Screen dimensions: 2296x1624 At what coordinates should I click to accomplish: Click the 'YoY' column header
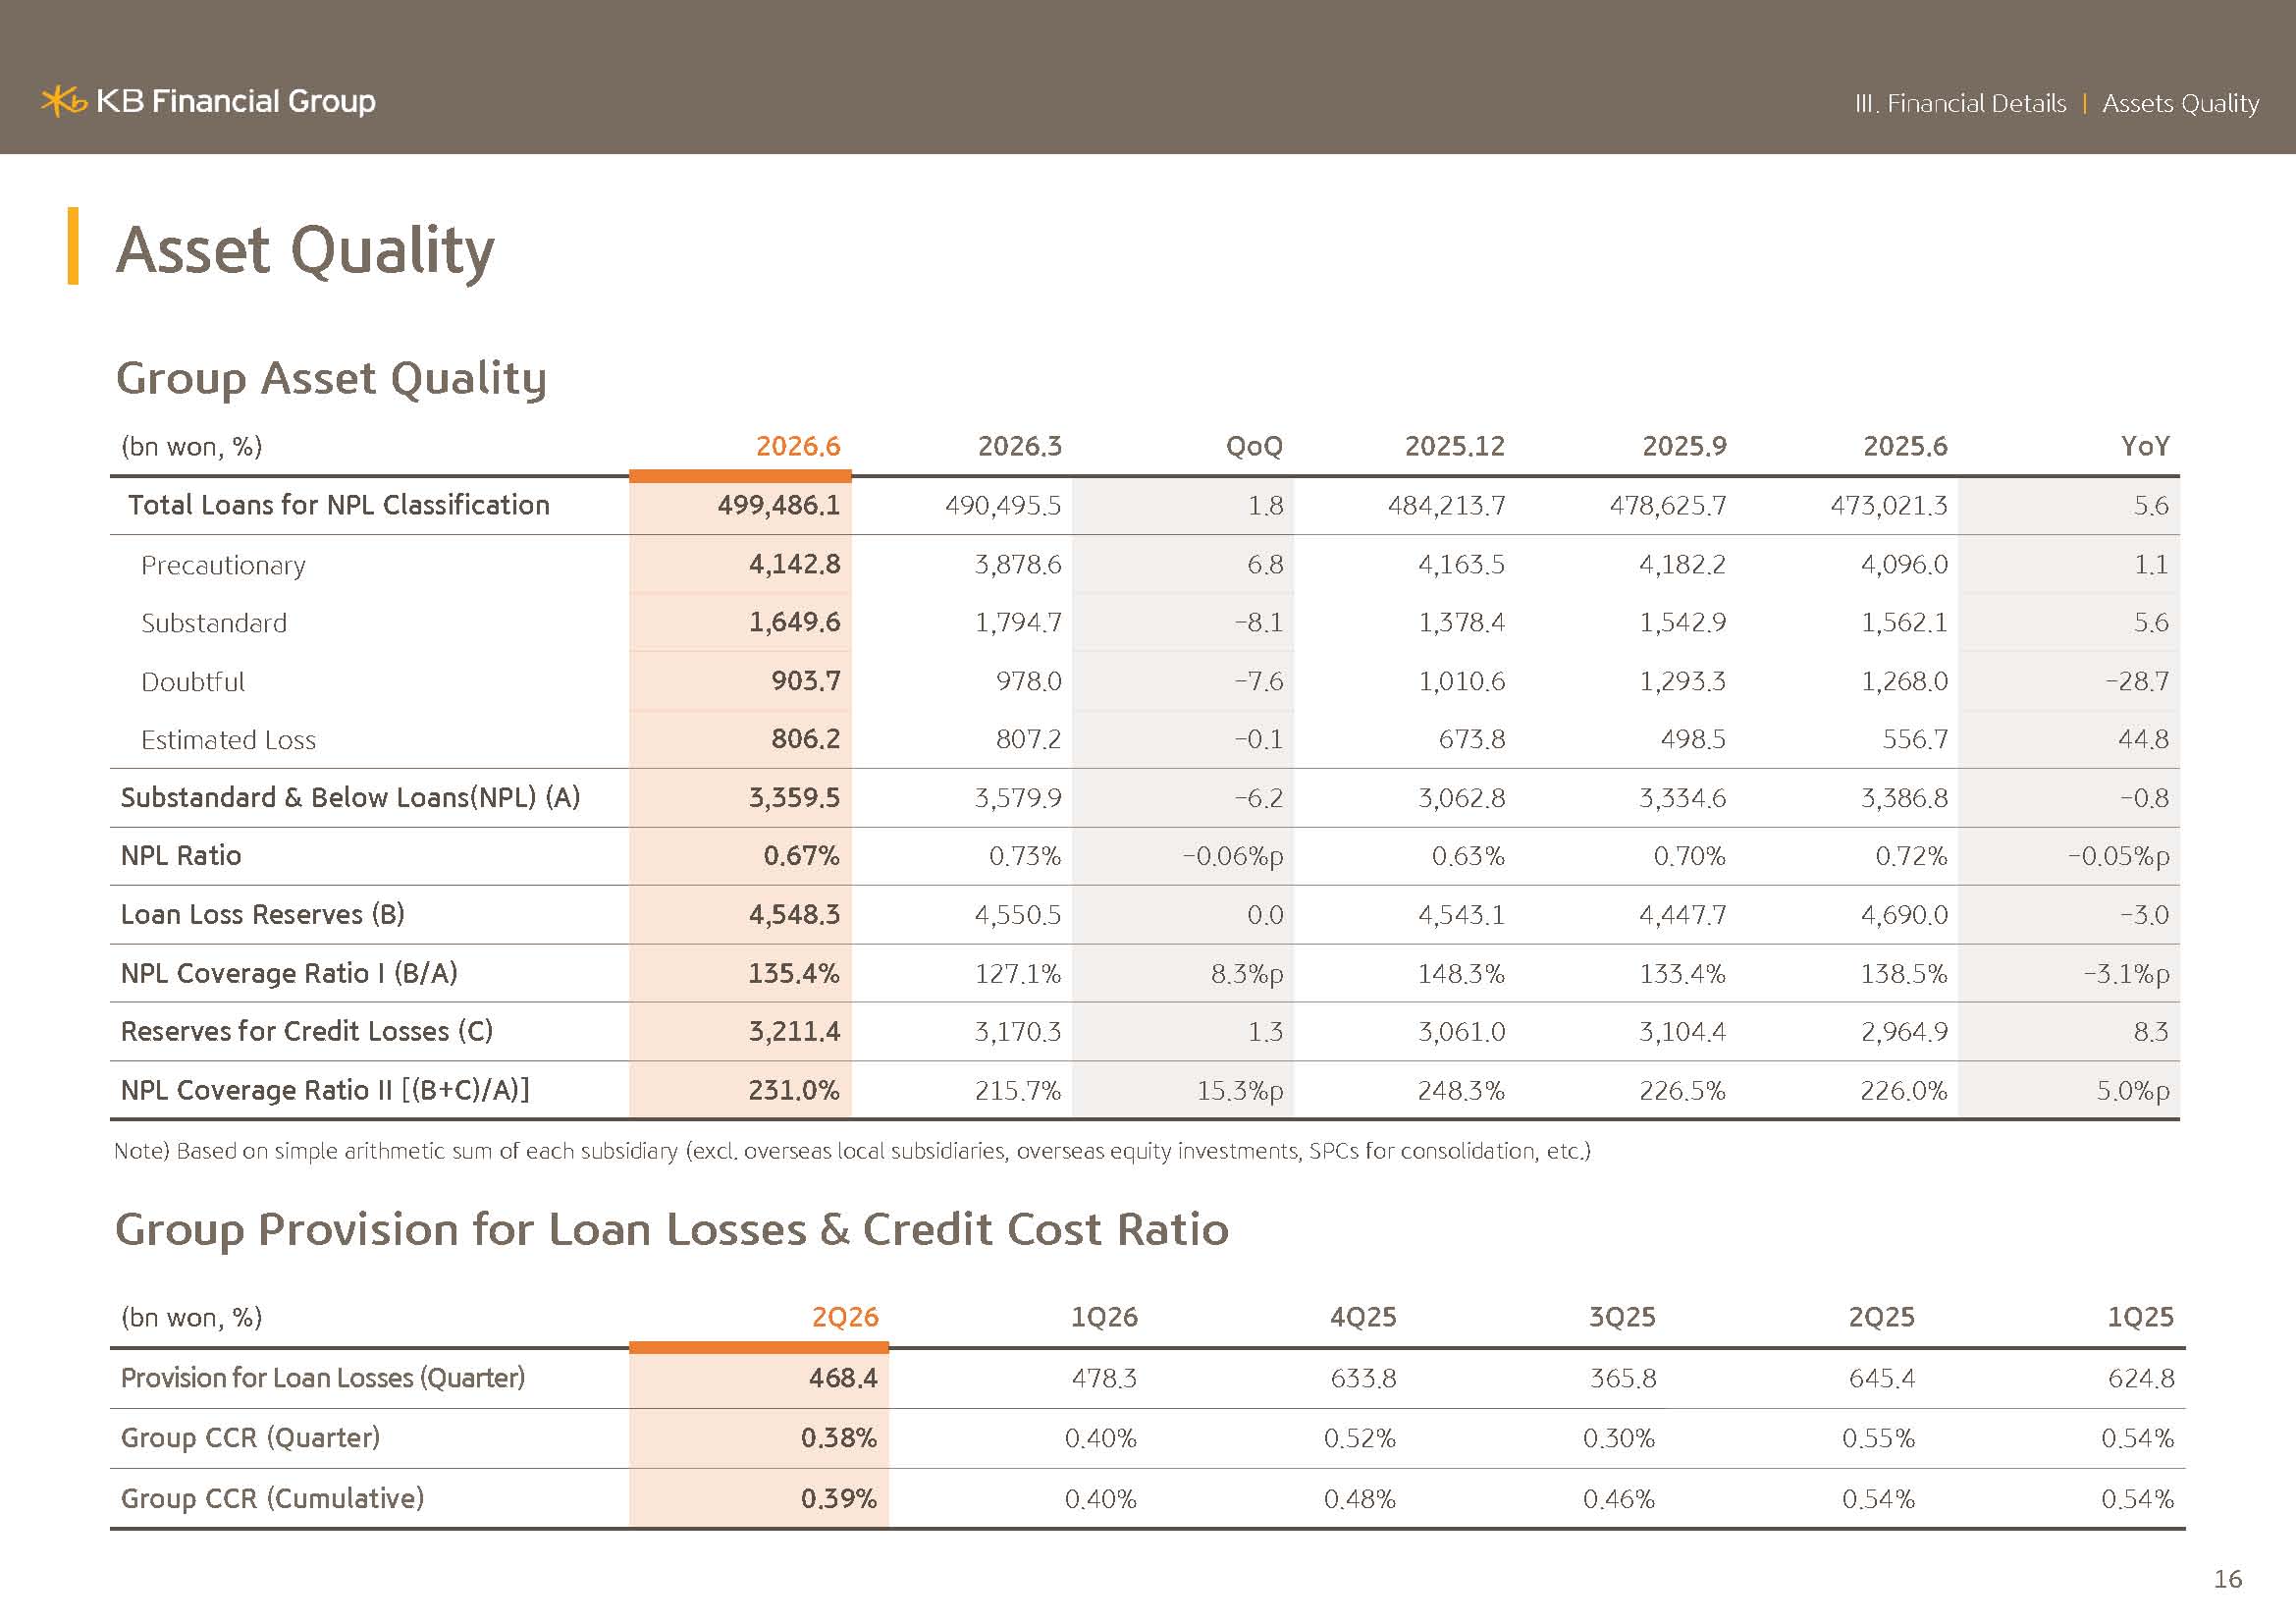click(x=2145, y=446)
